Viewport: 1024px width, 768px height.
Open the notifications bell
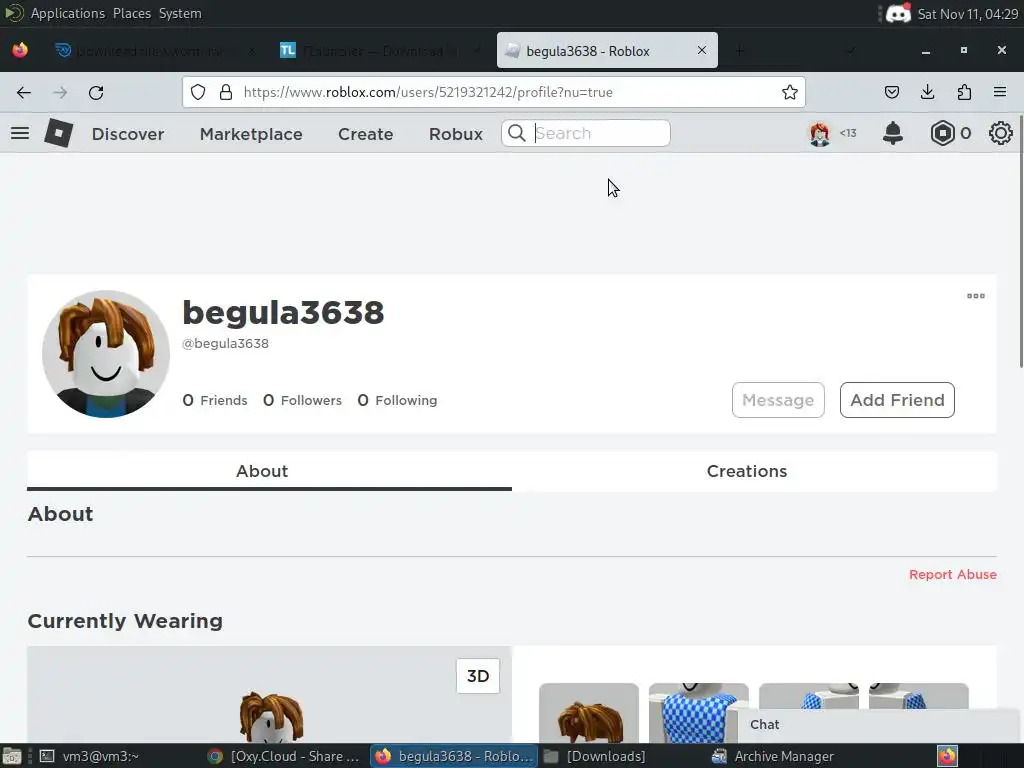click(893, 133)
